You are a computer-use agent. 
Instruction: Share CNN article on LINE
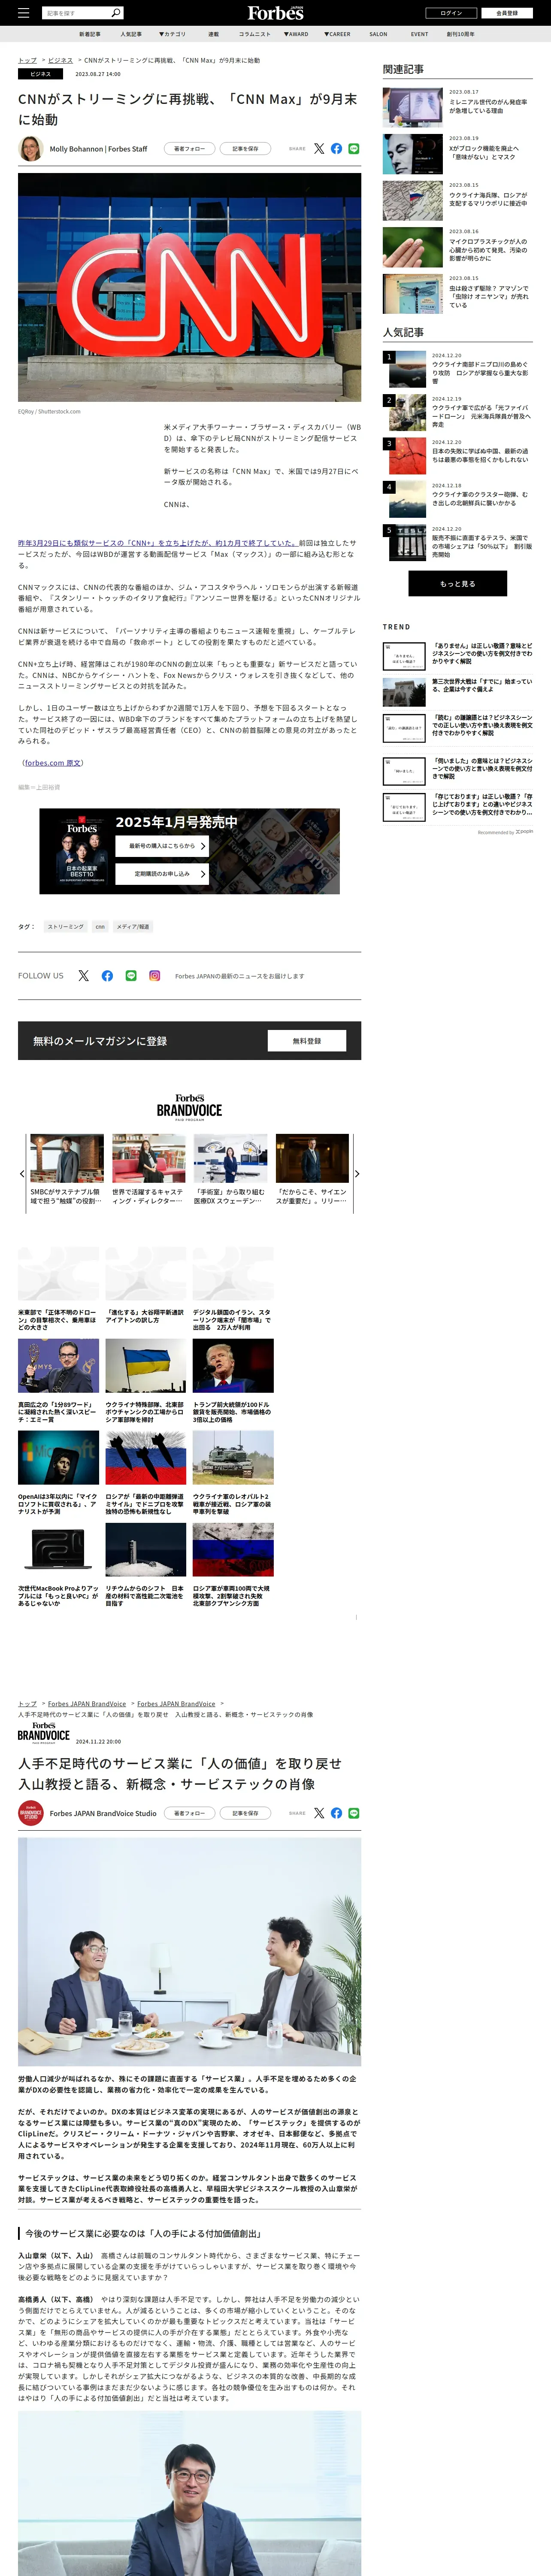pos(354,148)
